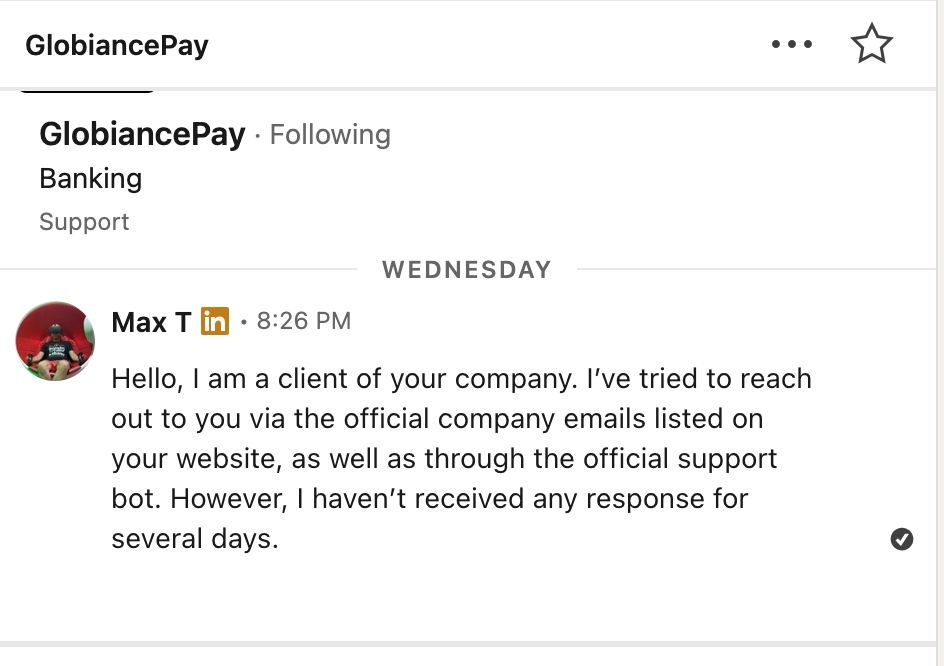Viewport: 944px width, 666px height.
Task: Click the WEDNESDAY date separator
Action: [467, 270]
